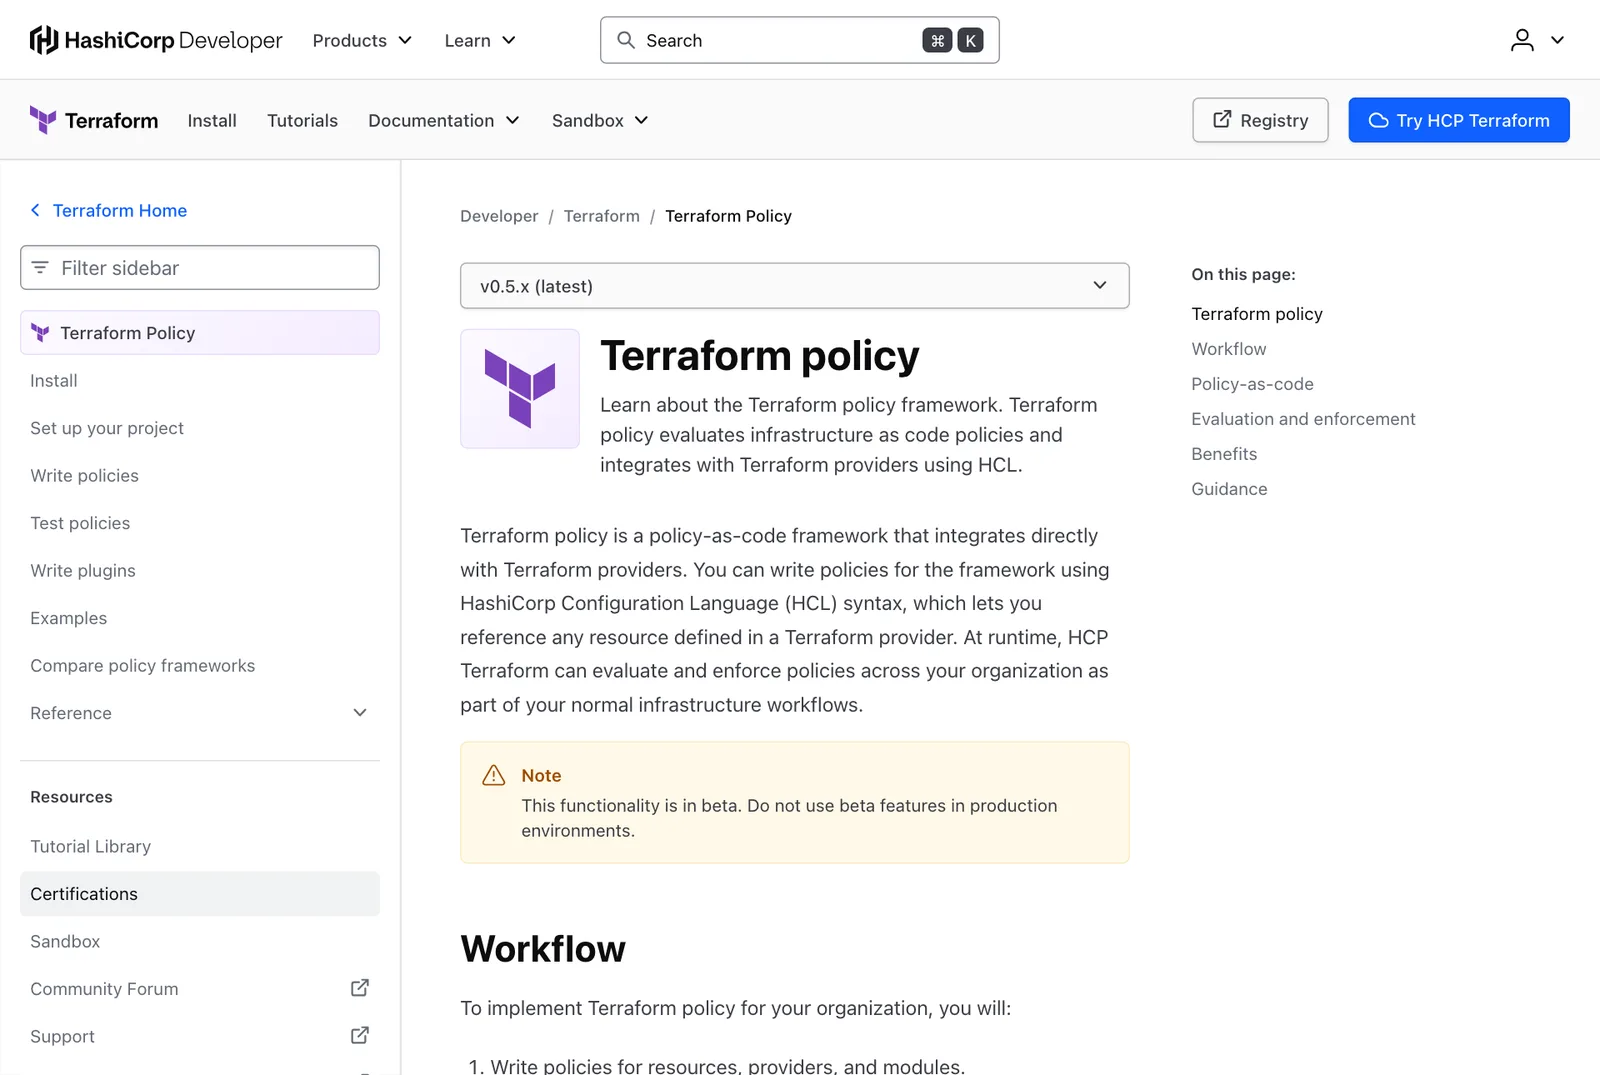
Task: Click the Registry button
Action: point(1260,120)
